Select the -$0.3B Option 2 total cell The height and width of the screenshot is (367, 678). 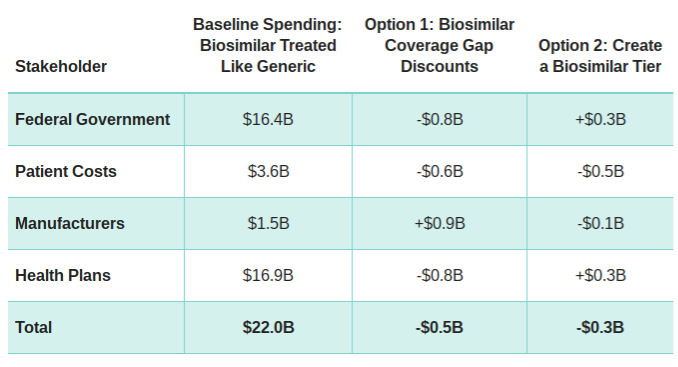[601, 327]
